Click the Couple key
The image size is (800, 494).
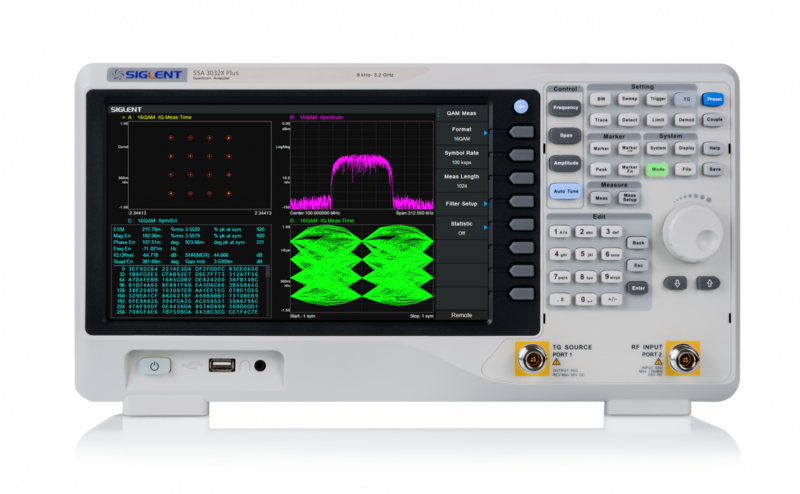pyautogui.click(x=713, y=120)
